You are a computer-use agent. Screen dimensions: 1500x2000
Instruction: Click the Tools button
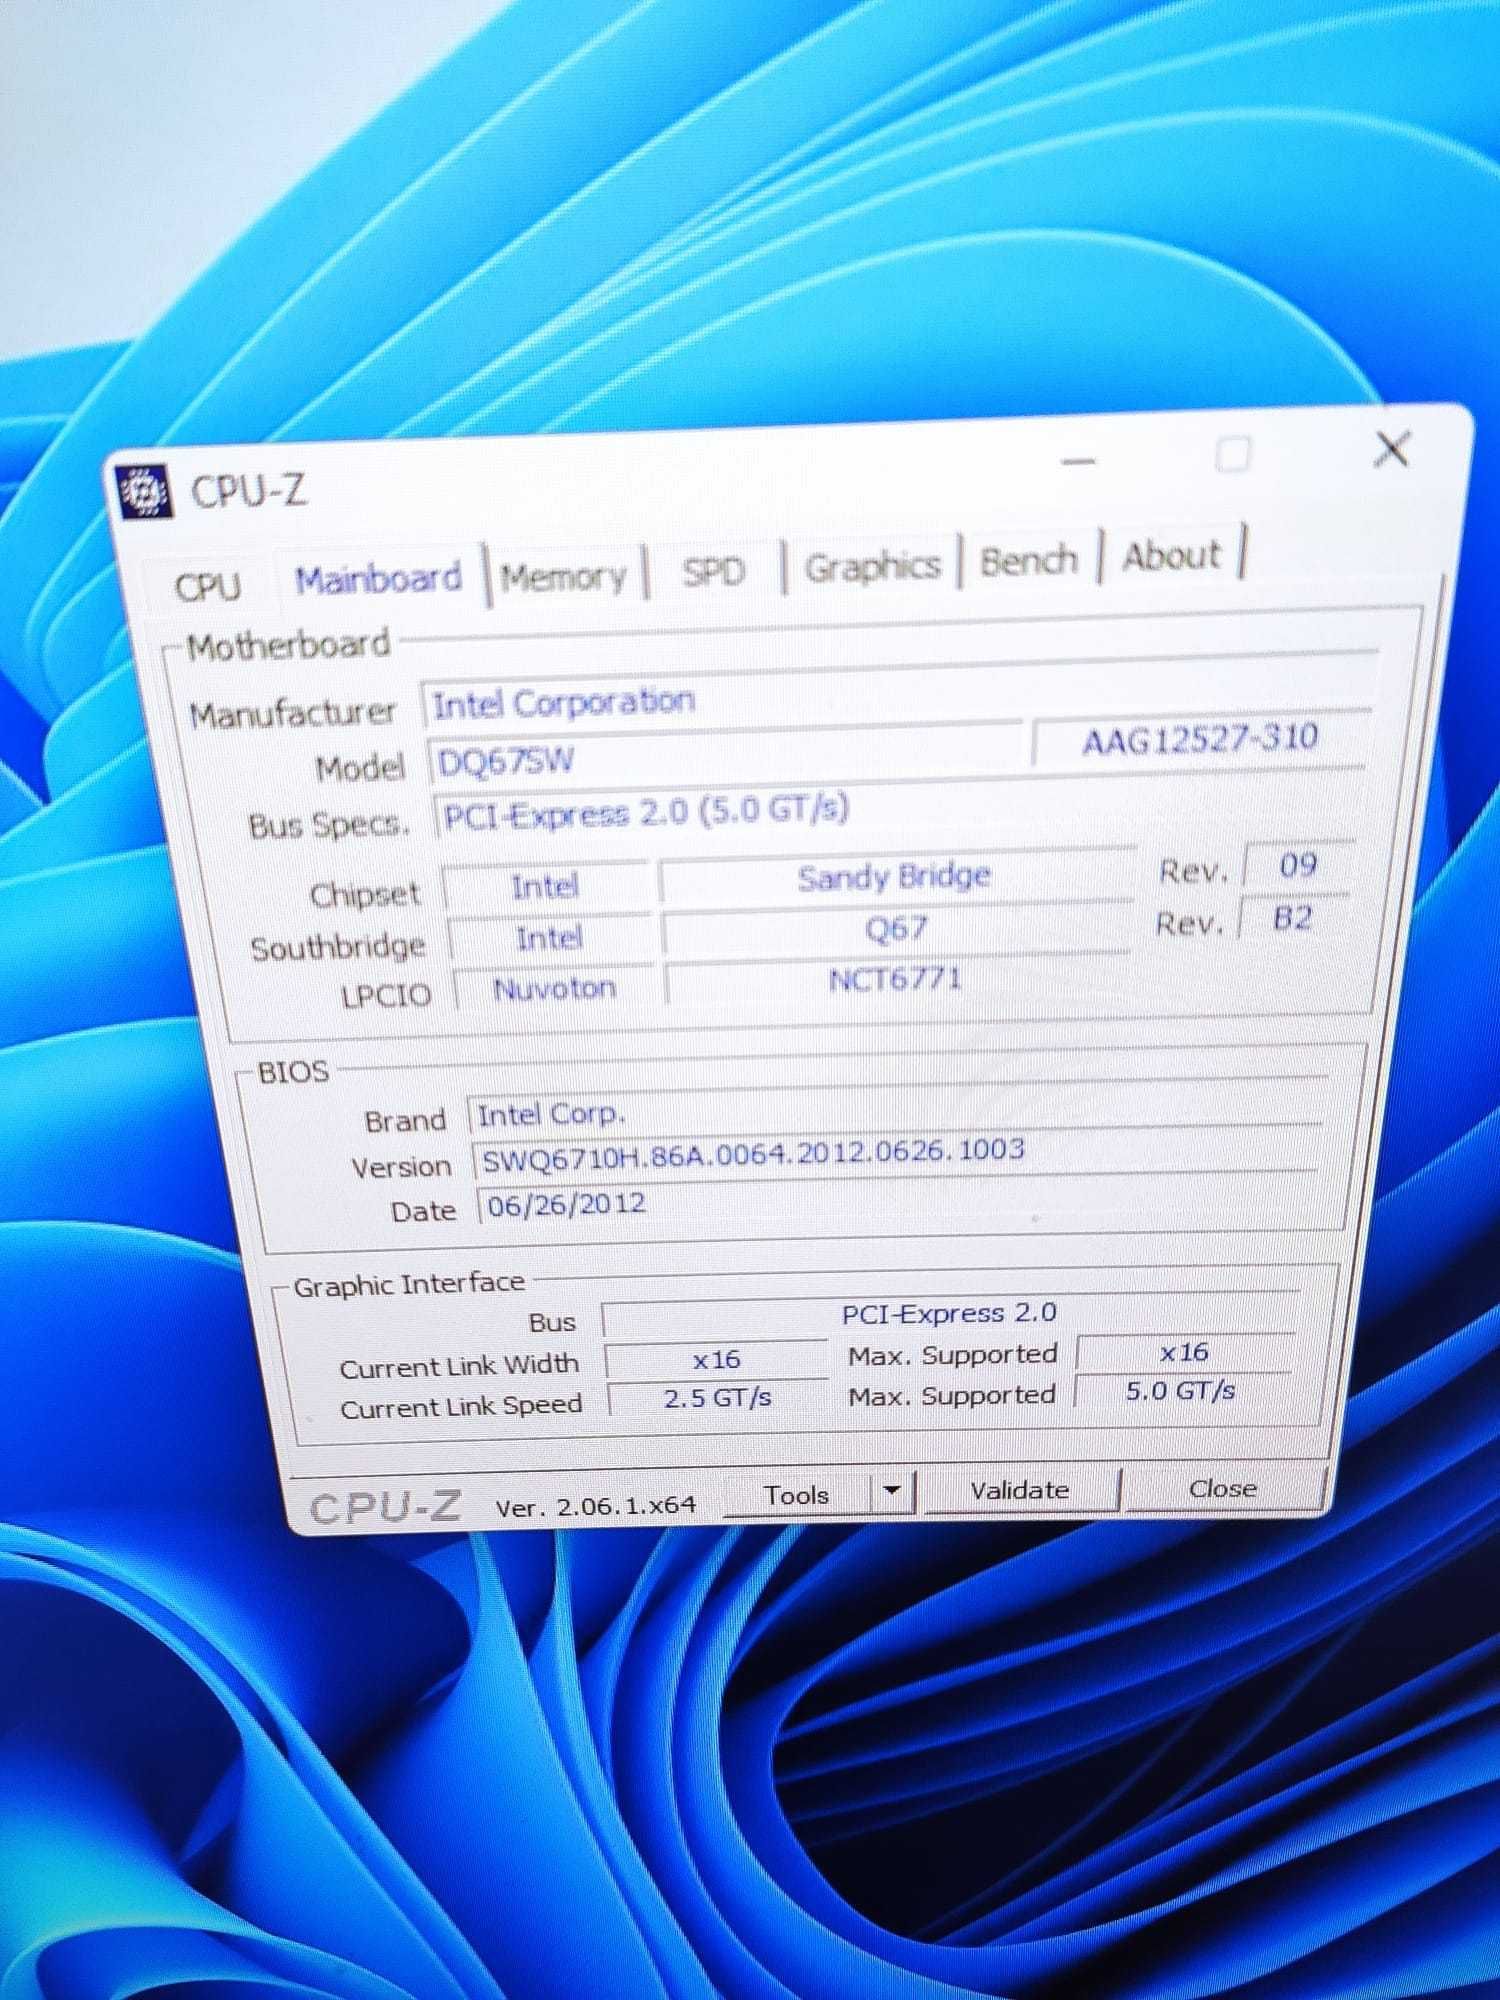click(x=796, y=1495)
